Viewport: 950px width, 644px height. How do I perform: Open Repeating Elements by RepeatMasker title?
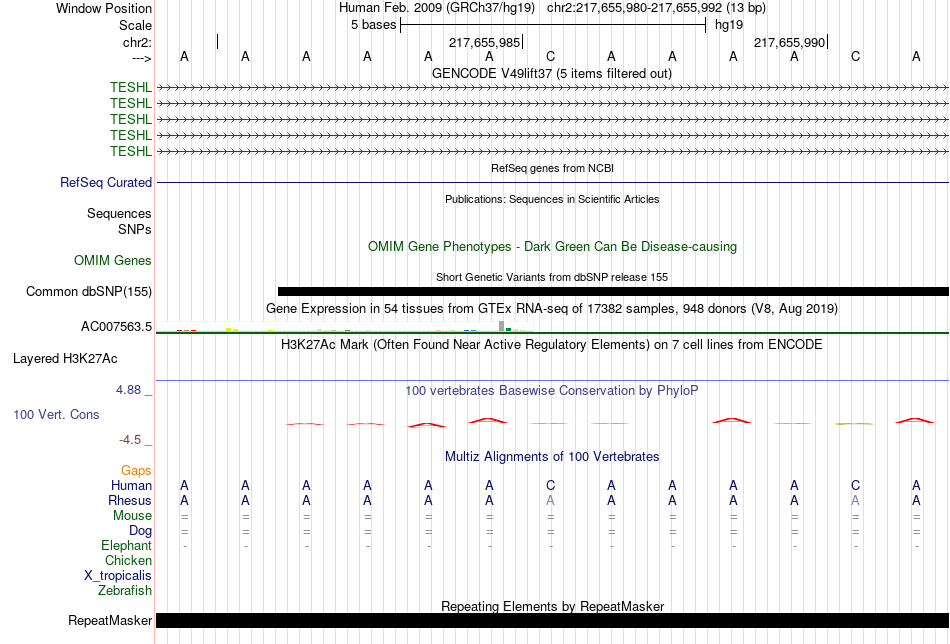[x=553, y=606]
